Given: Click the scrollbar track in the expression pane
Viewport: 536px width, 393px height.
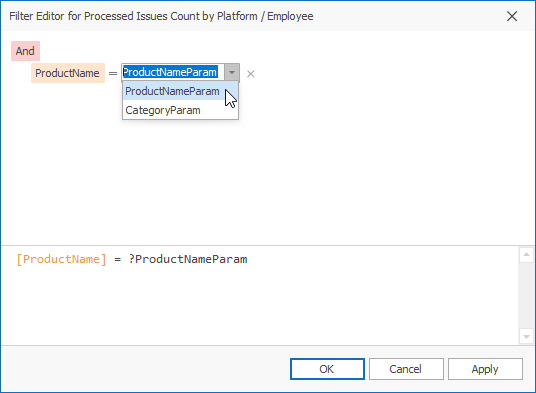Looking at the screenshot, I should click(526, 296).
